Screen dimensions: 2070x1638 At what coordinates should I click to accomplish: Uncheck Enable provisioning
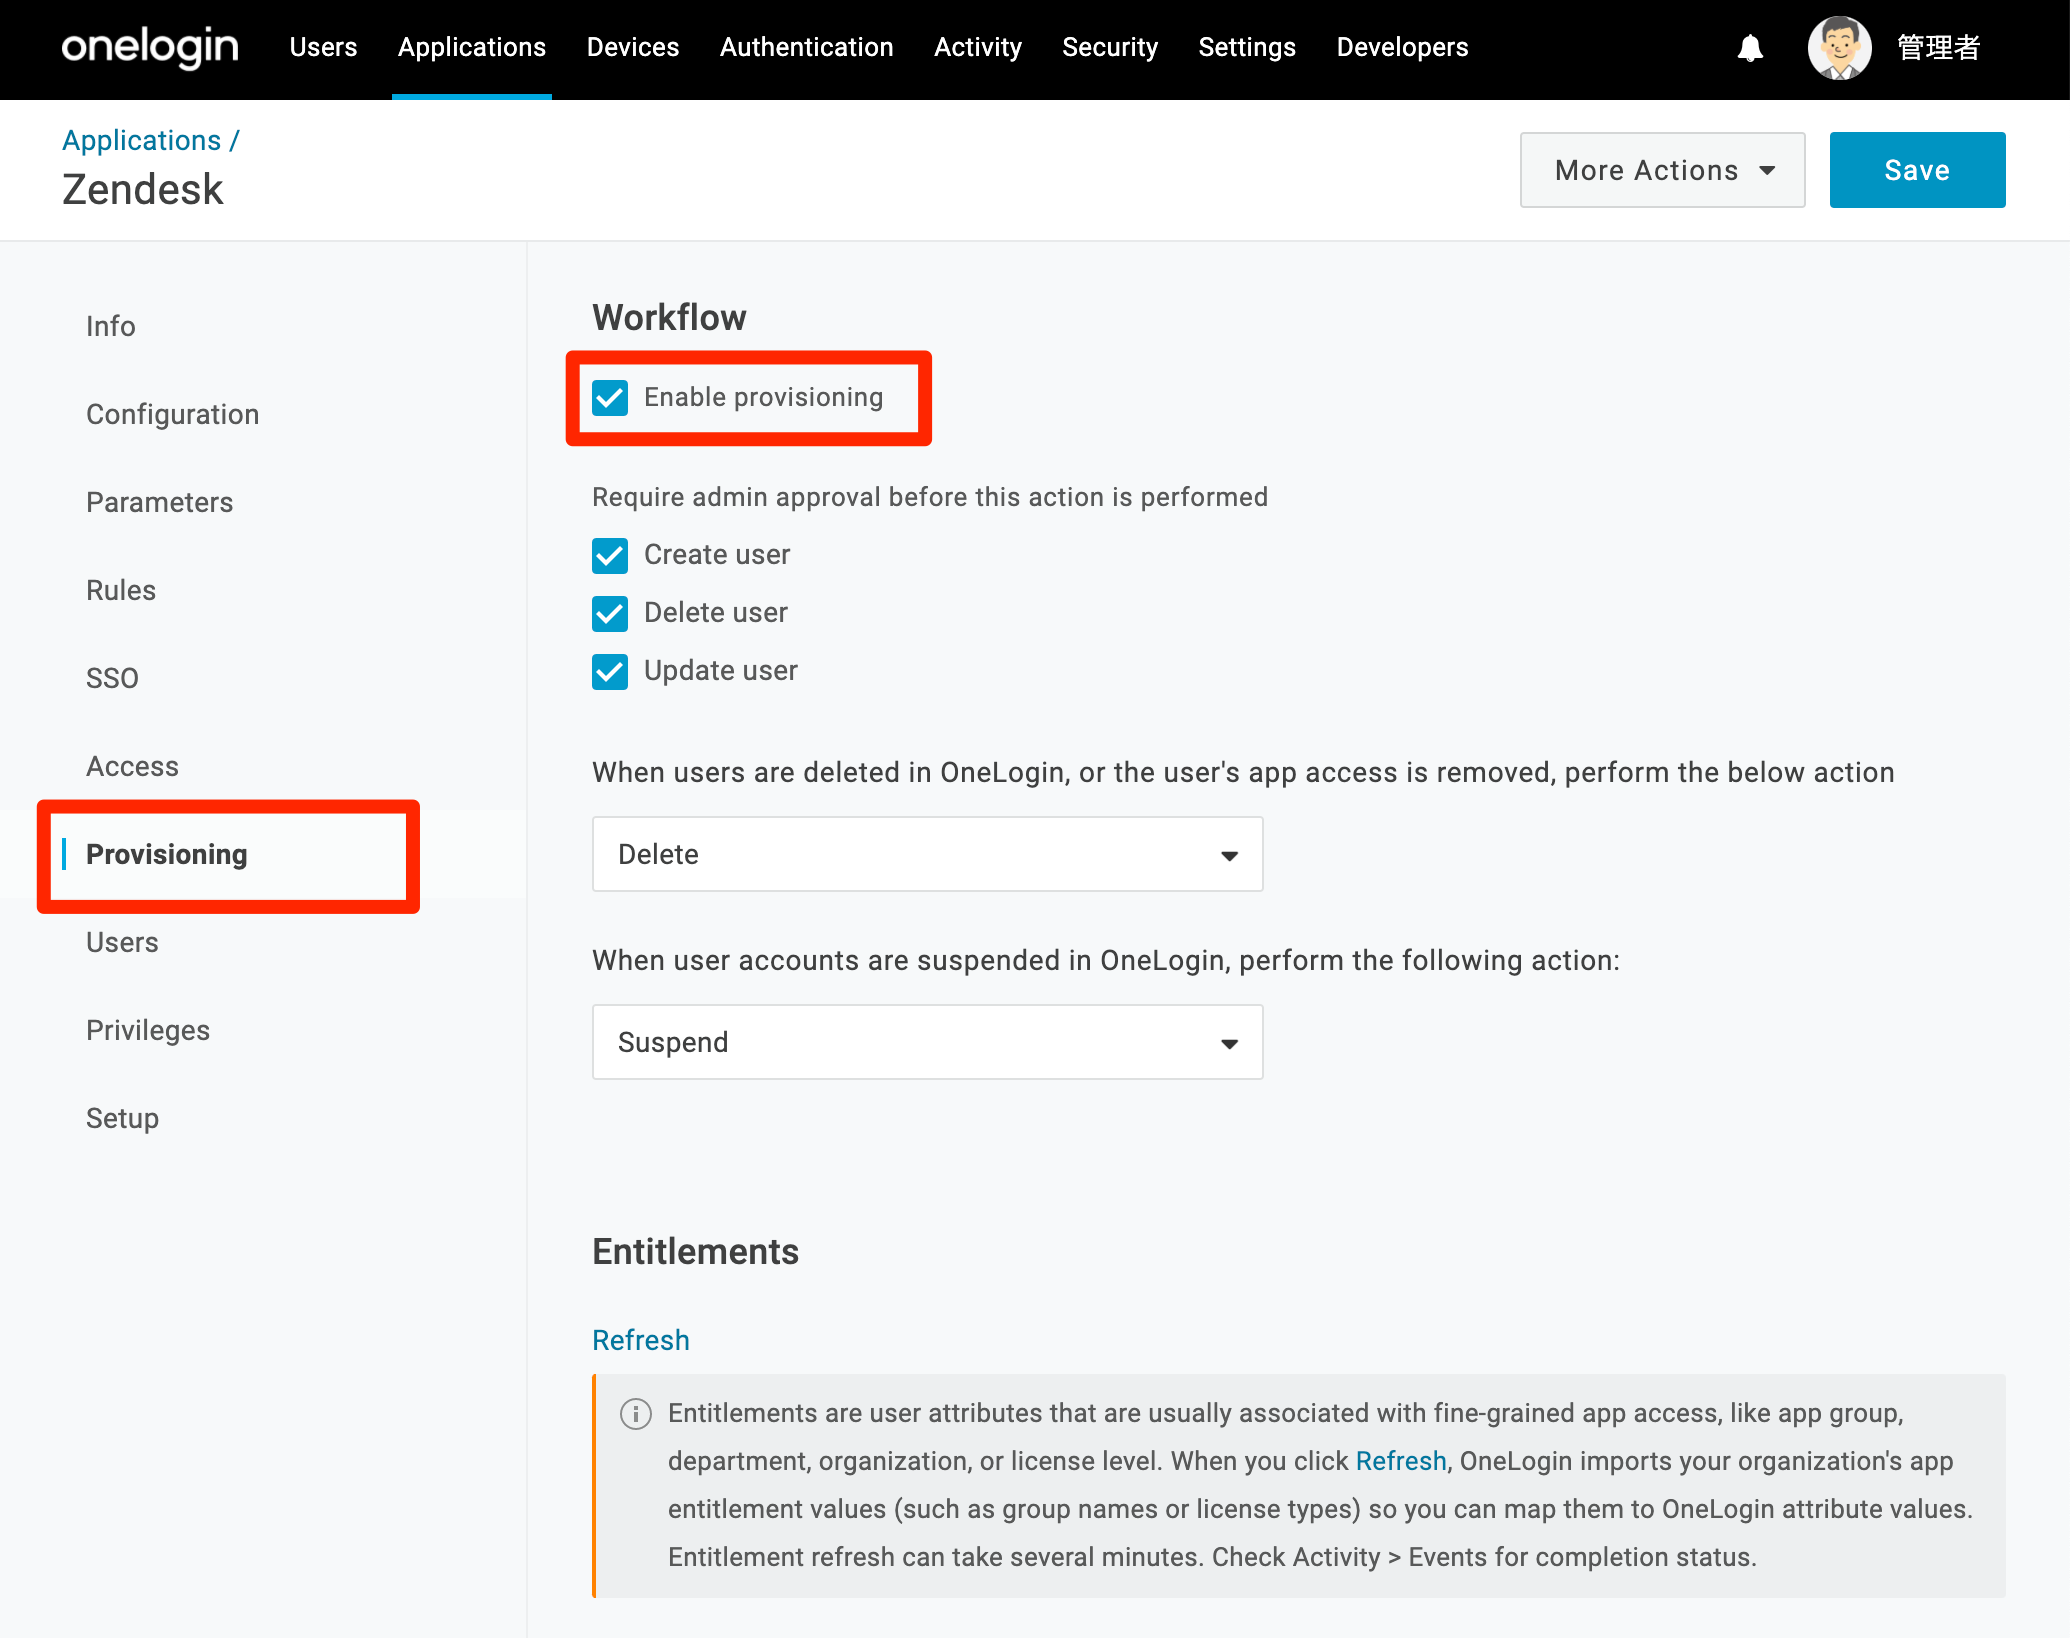point(610,397)
